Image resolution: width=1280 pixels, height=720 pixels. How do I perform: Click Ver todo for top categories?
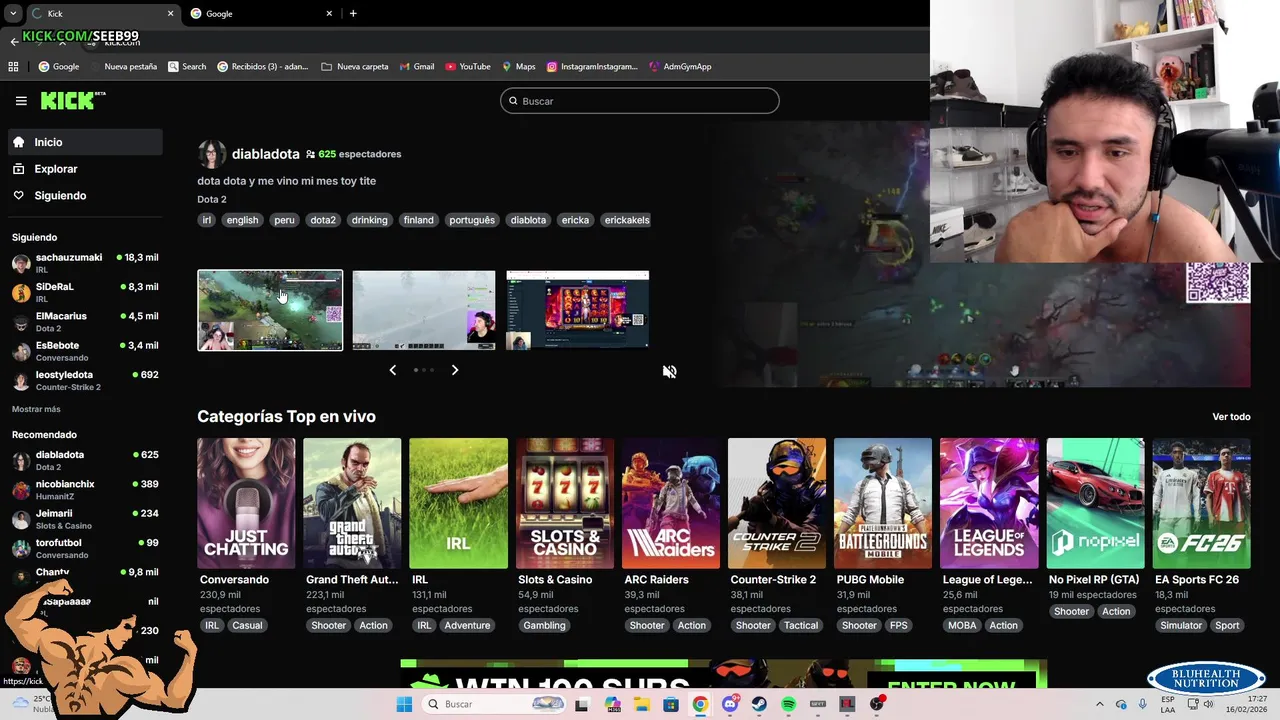pos(1231,417)
